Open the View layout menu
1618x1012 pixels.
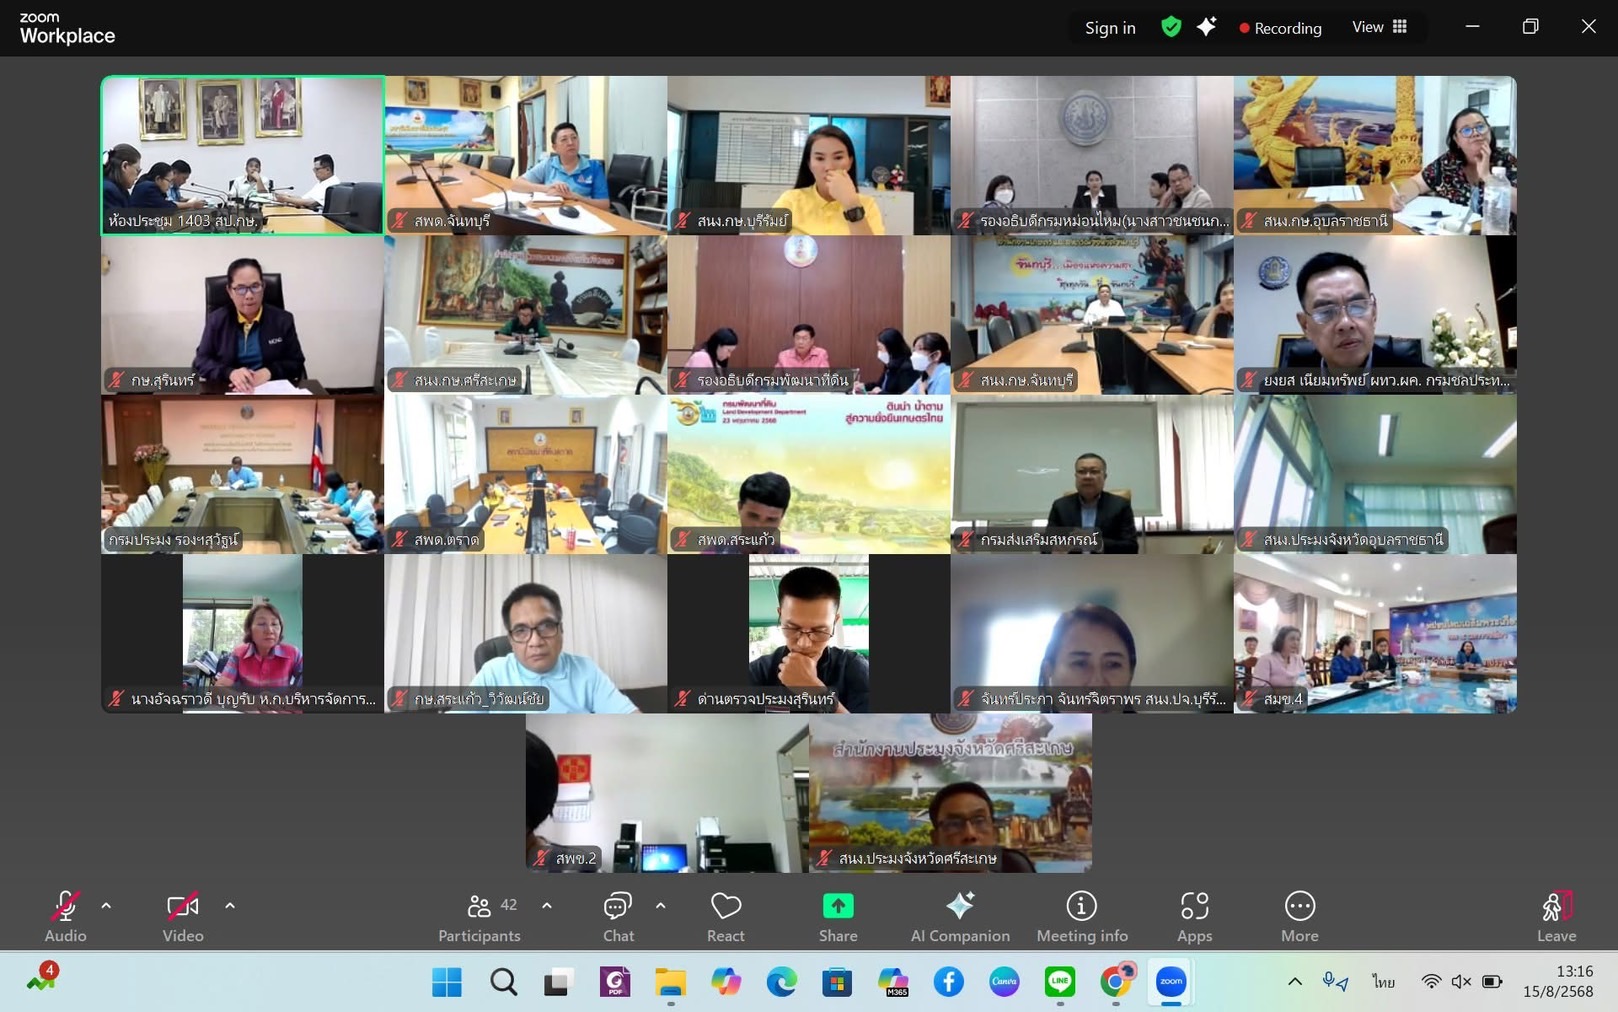1379,27
